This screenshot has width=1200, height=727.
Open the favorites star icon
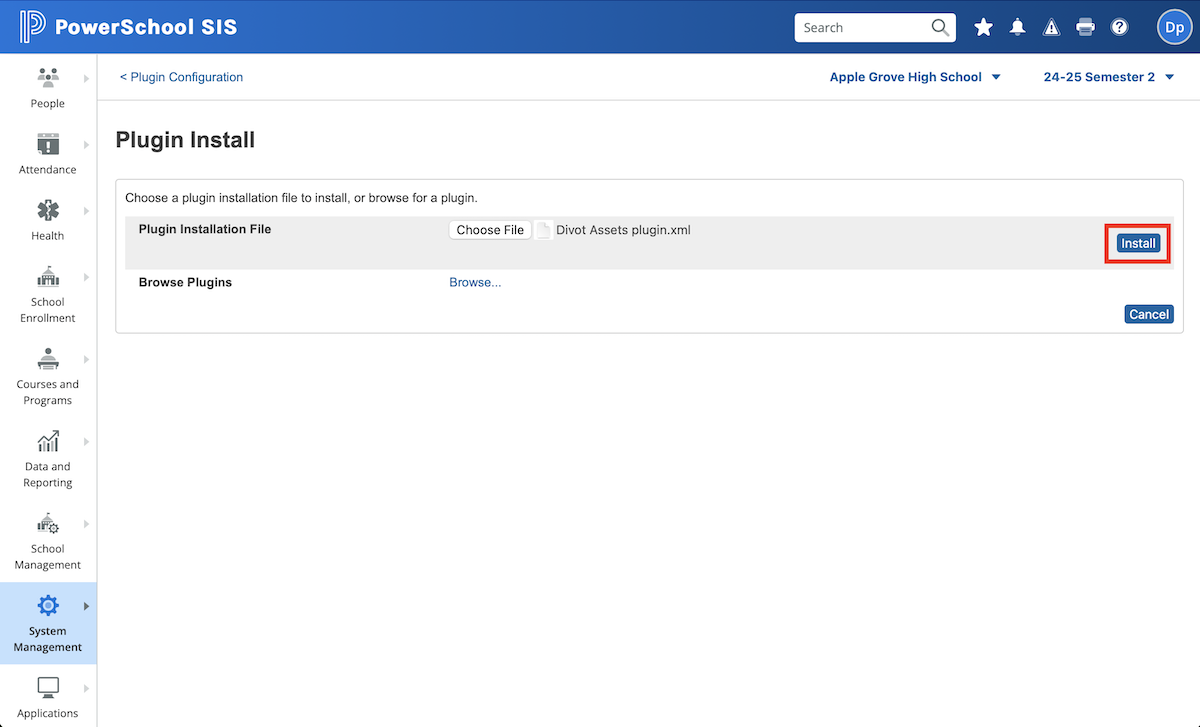pyautogui.click(x=984, y=28)
